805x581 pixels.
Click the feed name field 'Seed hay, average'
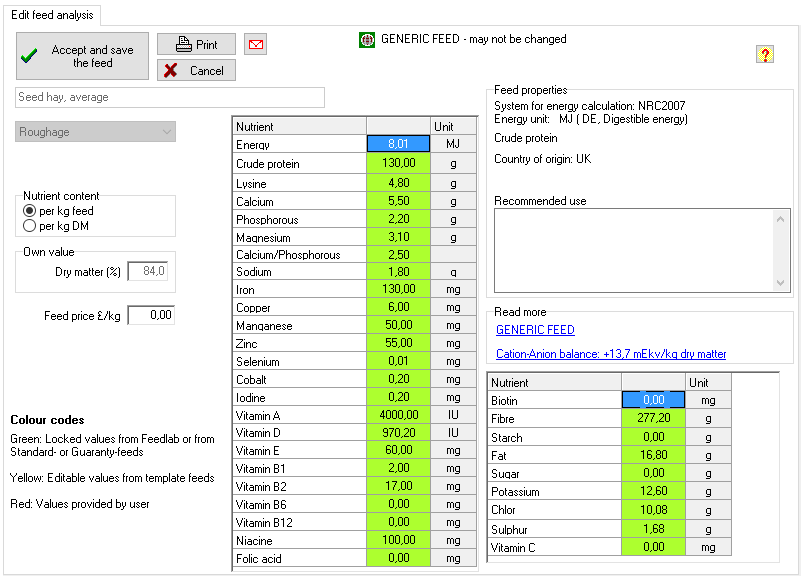pyautogui.click(x=170, y=98)
